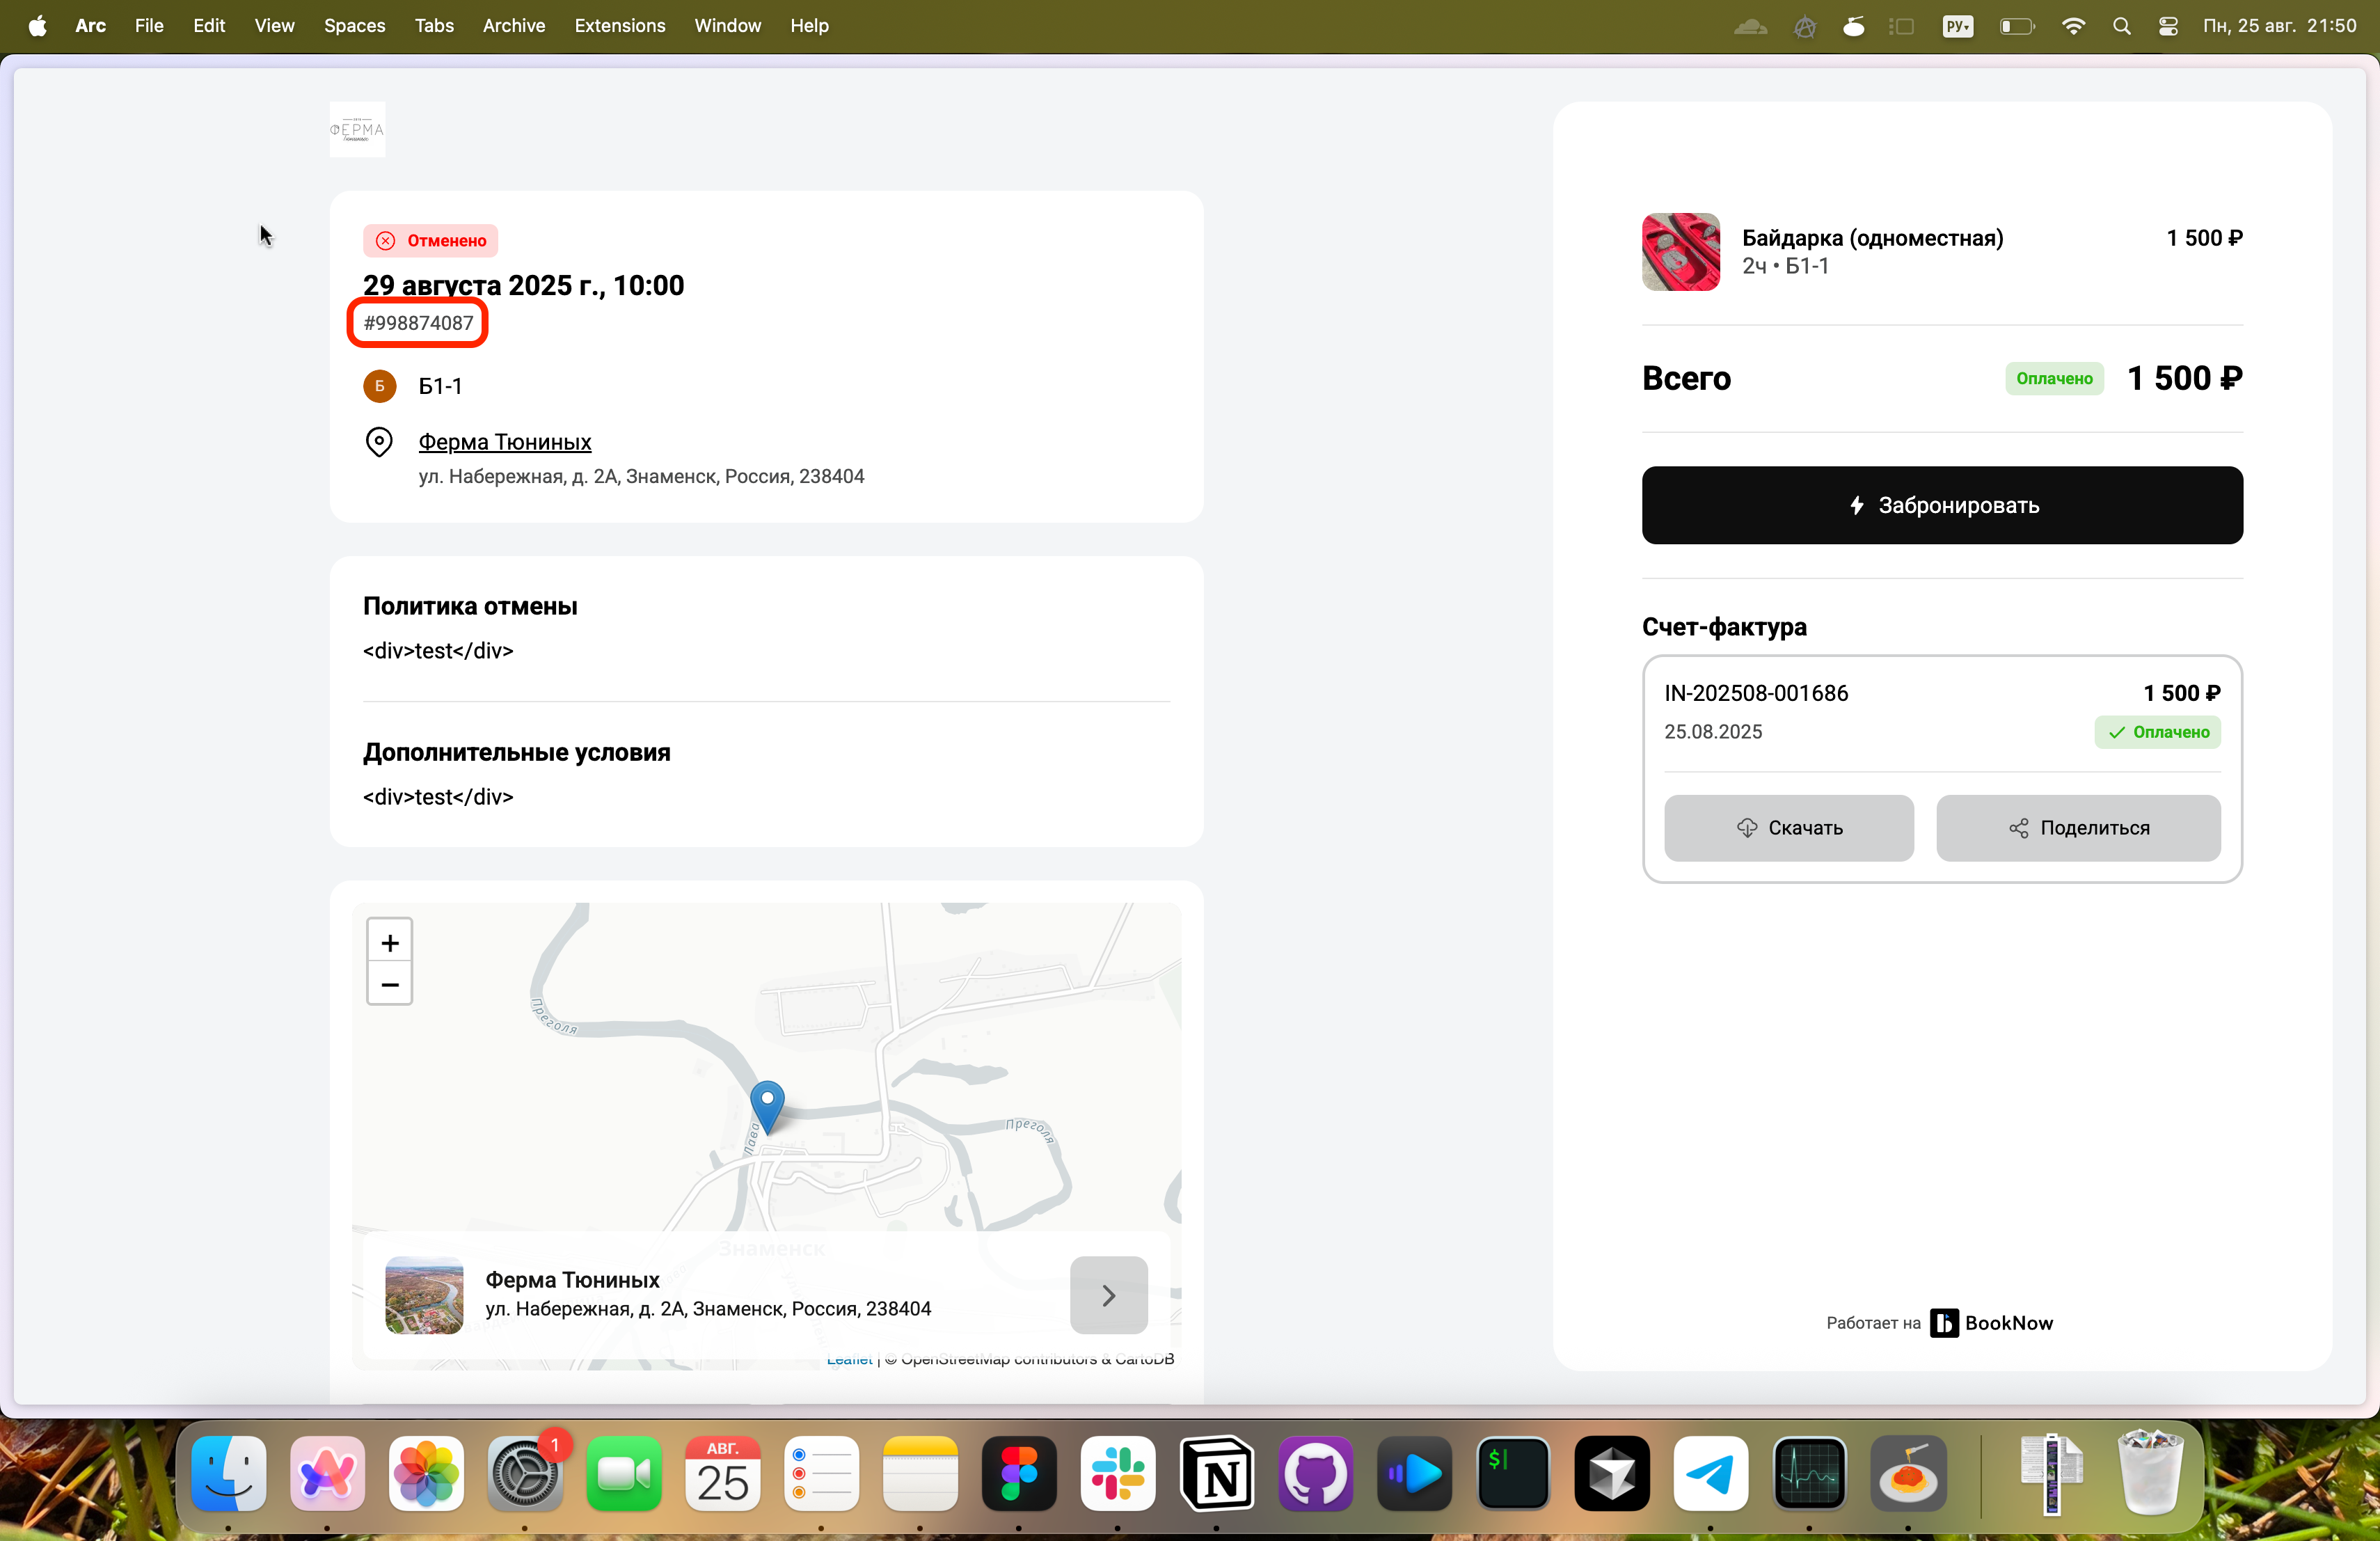Click the Ферма Тюниных address link

(x=505, y=442)
